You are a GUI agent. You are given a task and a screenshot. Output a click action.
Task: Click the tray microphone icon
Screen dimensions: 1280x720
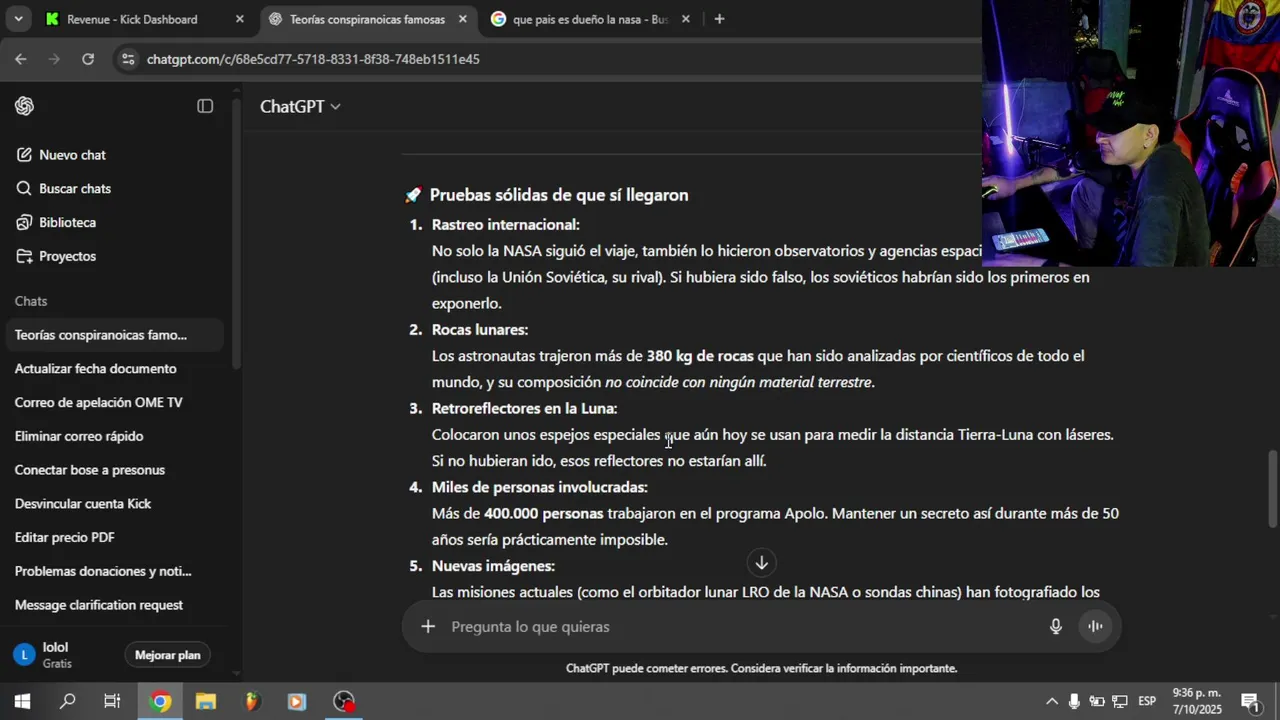tap(1075, 701)
